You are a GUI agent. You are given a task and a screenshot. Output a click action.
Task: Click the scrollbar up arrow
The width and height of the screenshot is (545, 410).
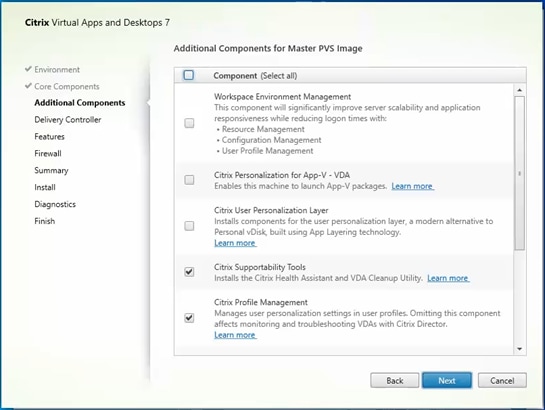(x=520, y=90)
